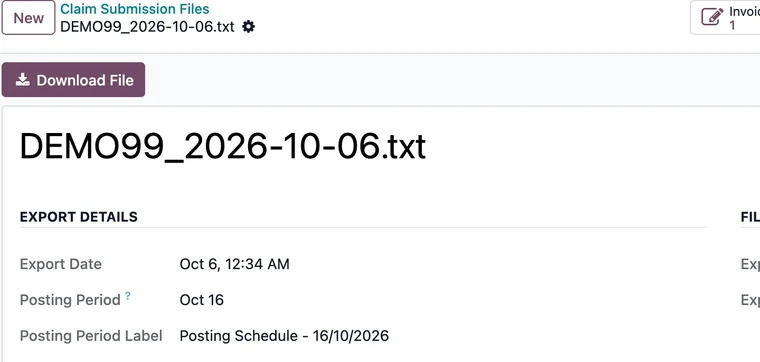The image size is (760, 362).
Task: Click the Export Date label
Action: [x=61, y=264]
